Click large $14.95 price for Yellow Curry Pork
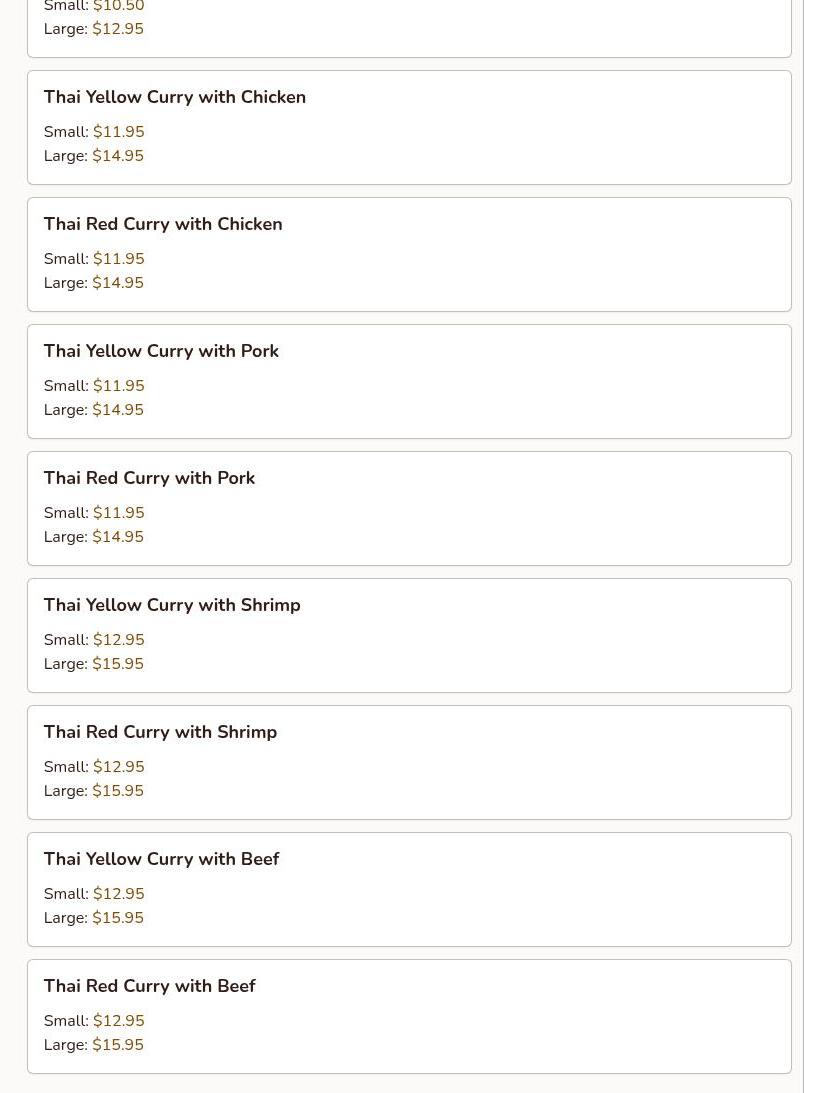The image size is (824, 1093). (x=118, y=410)
